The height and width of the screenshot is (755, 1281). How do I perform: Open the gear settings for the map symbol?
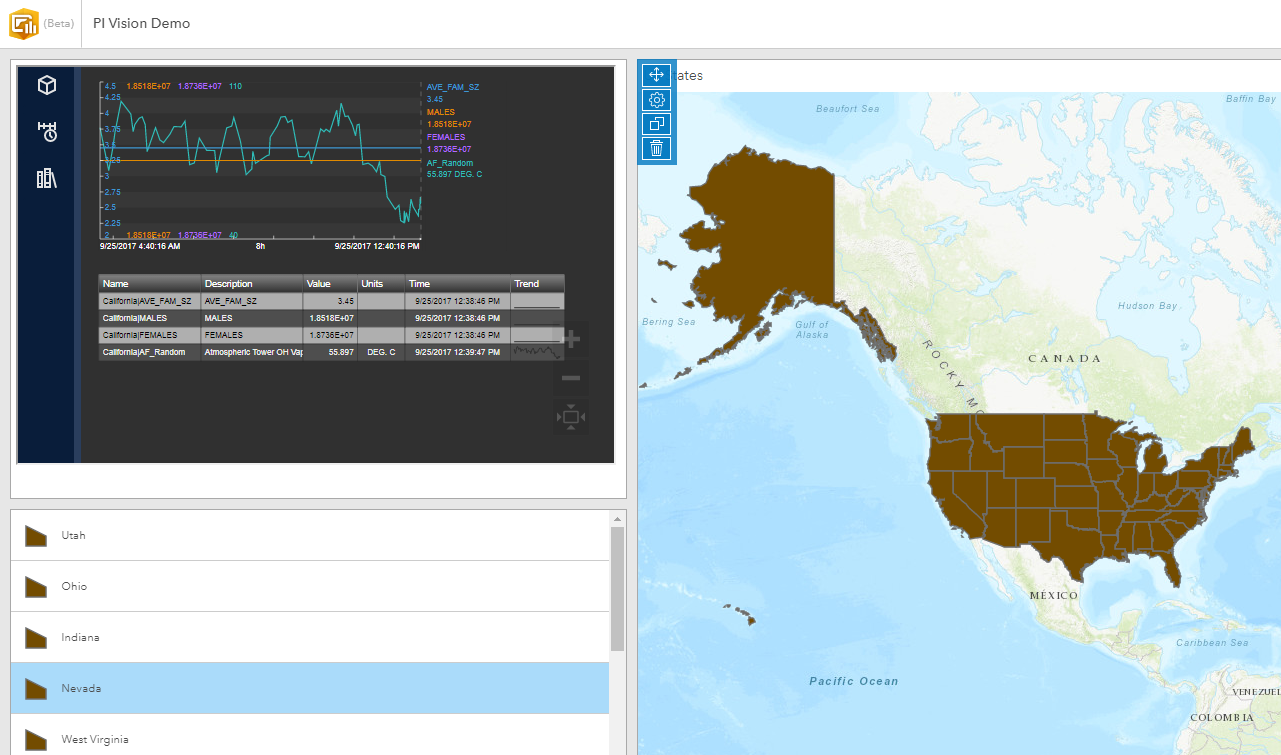657,99
